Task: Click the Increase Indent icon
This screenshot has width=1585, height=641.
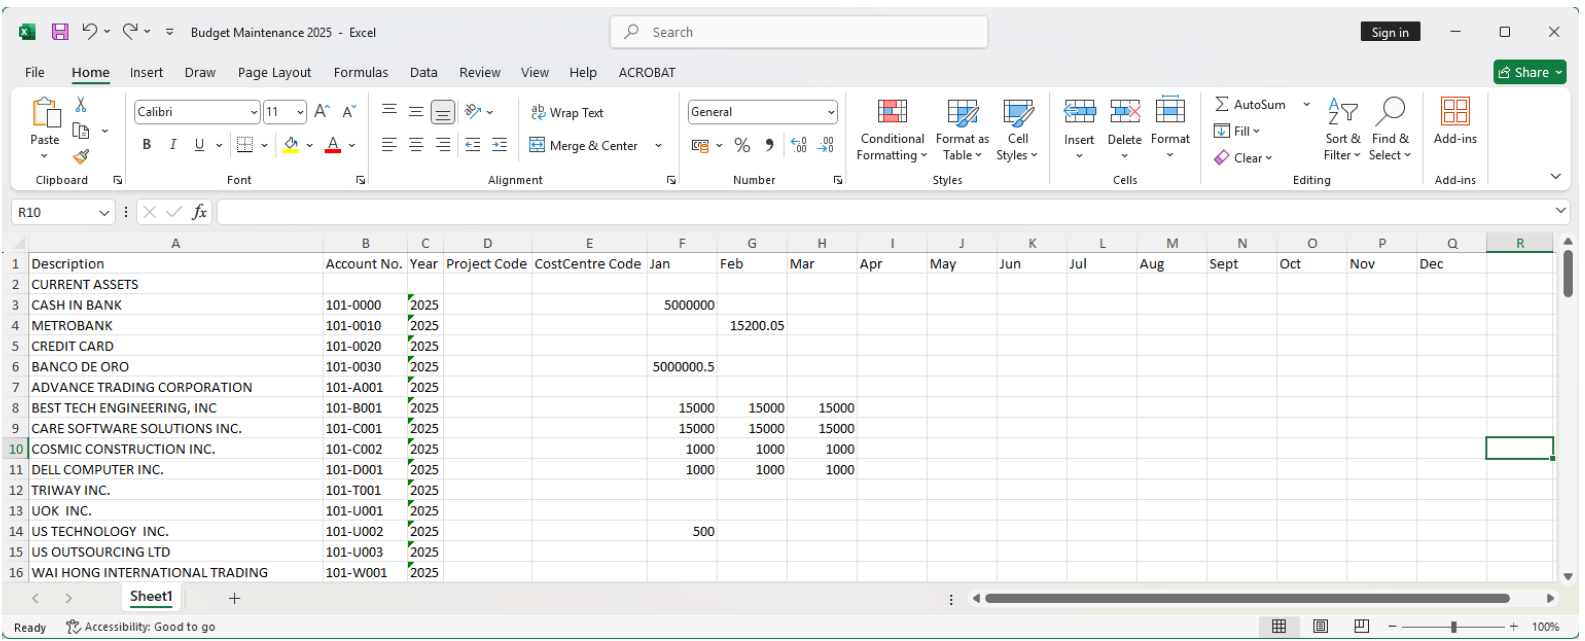Action: click(500, 145)
